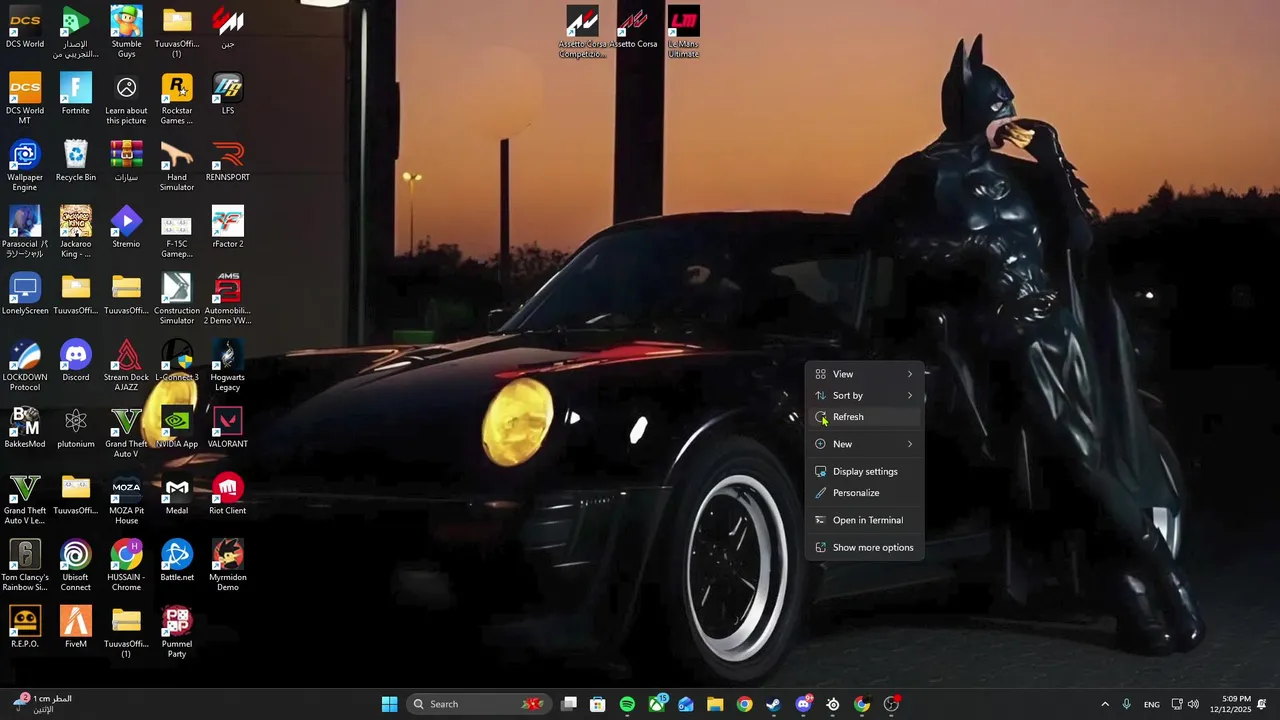
Task: Select the Battle.net desktop icon
Action: tap(177, 560)
